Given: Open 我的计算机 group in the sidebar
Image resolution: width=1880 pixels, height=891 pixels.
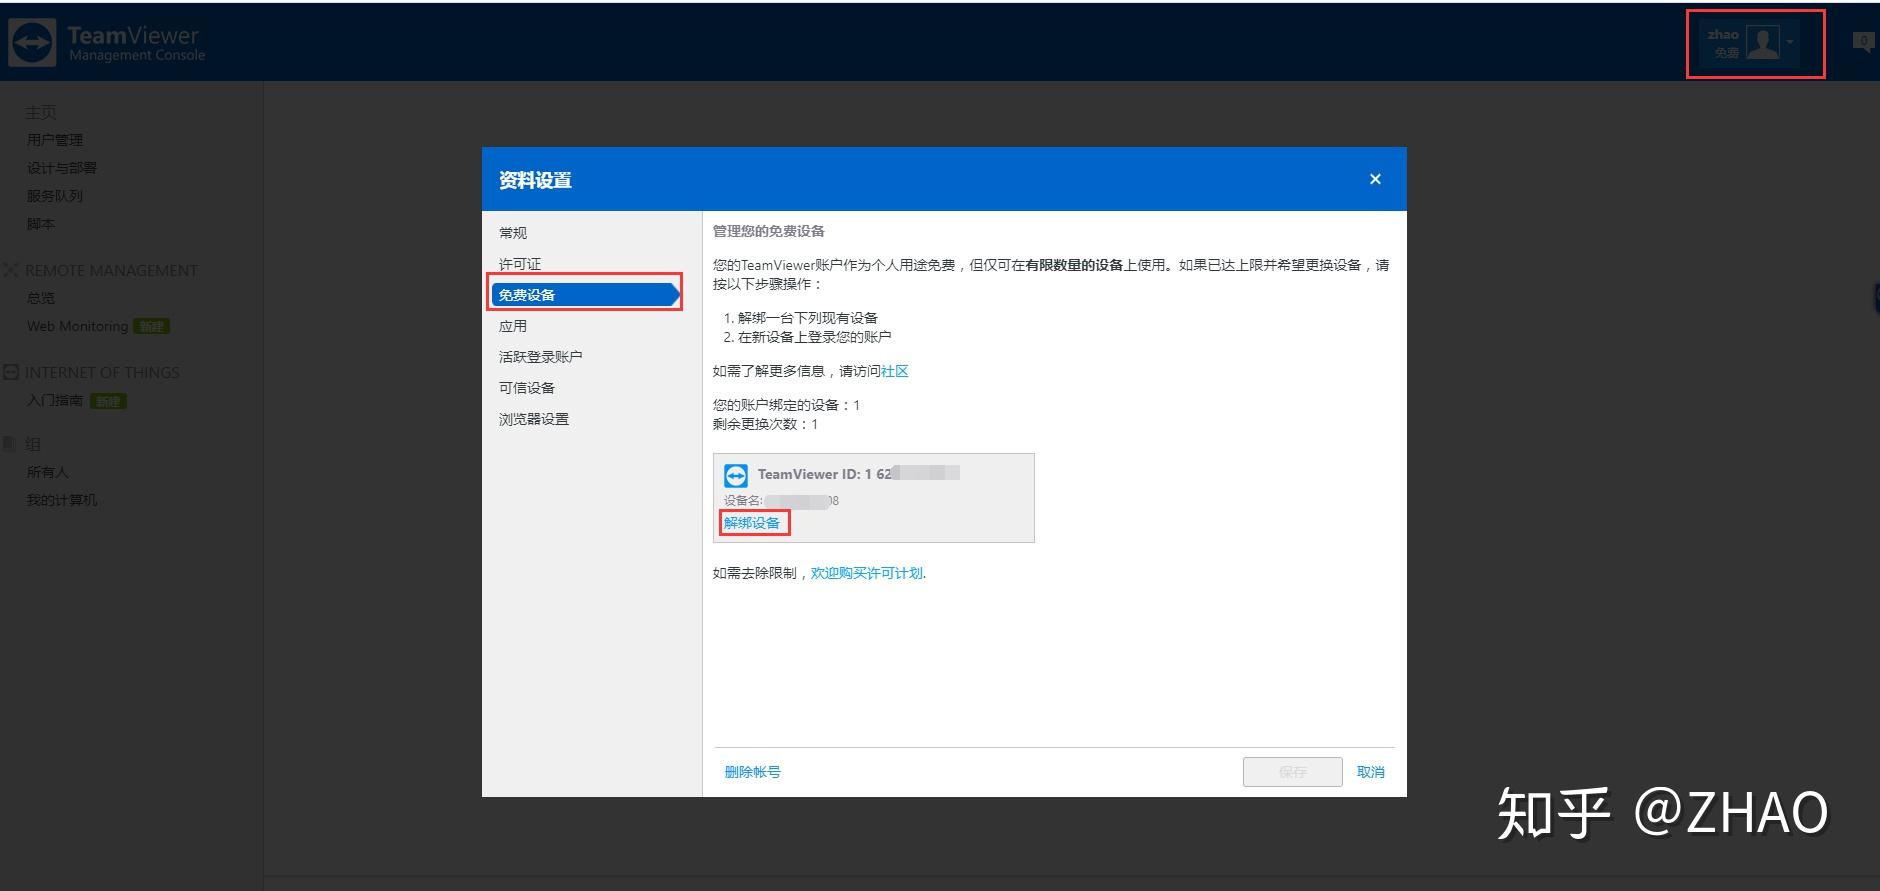Looking at the screenshot, I should (62, 500).
